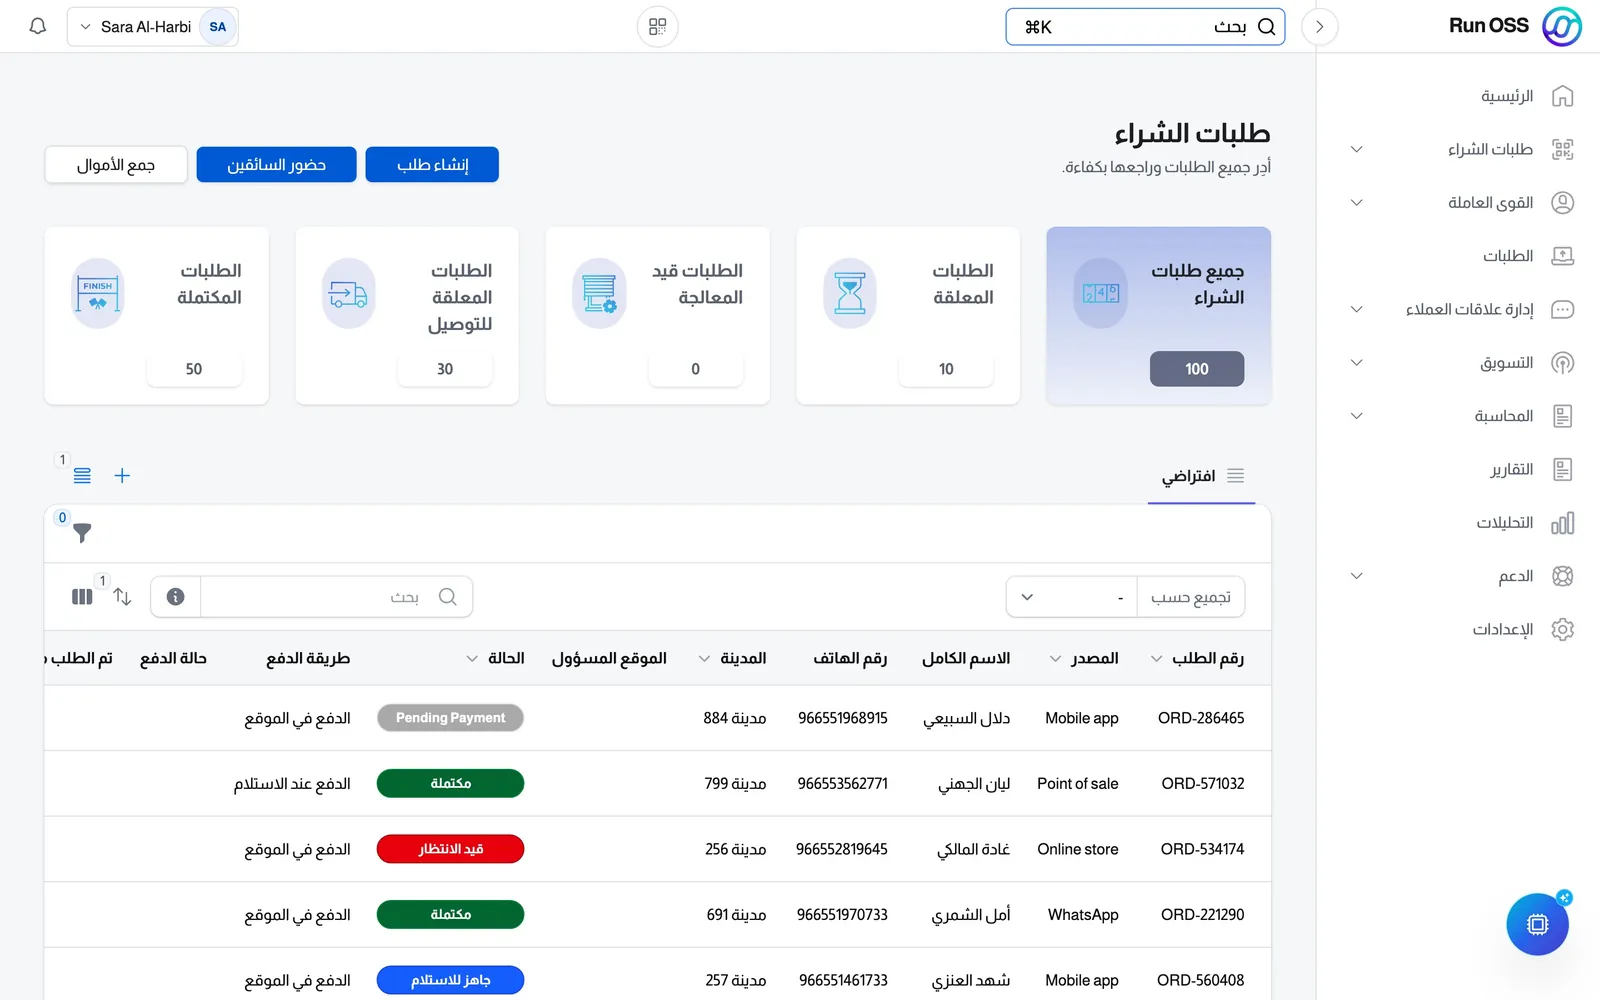This screenshot has width=1600, height=1000.
Task: Collapse sidebar with the arrow button
Action: [x=1319, y=27]
